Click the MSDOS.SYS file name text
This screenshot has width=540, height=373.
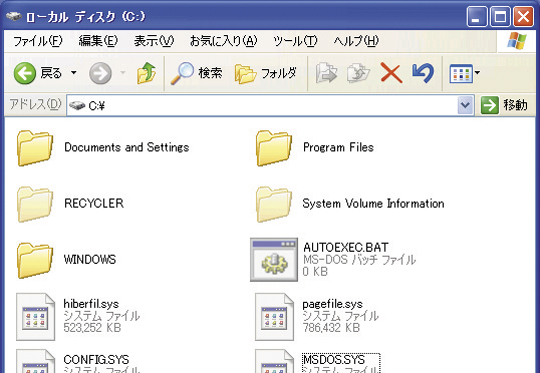(x=334, y=360)
